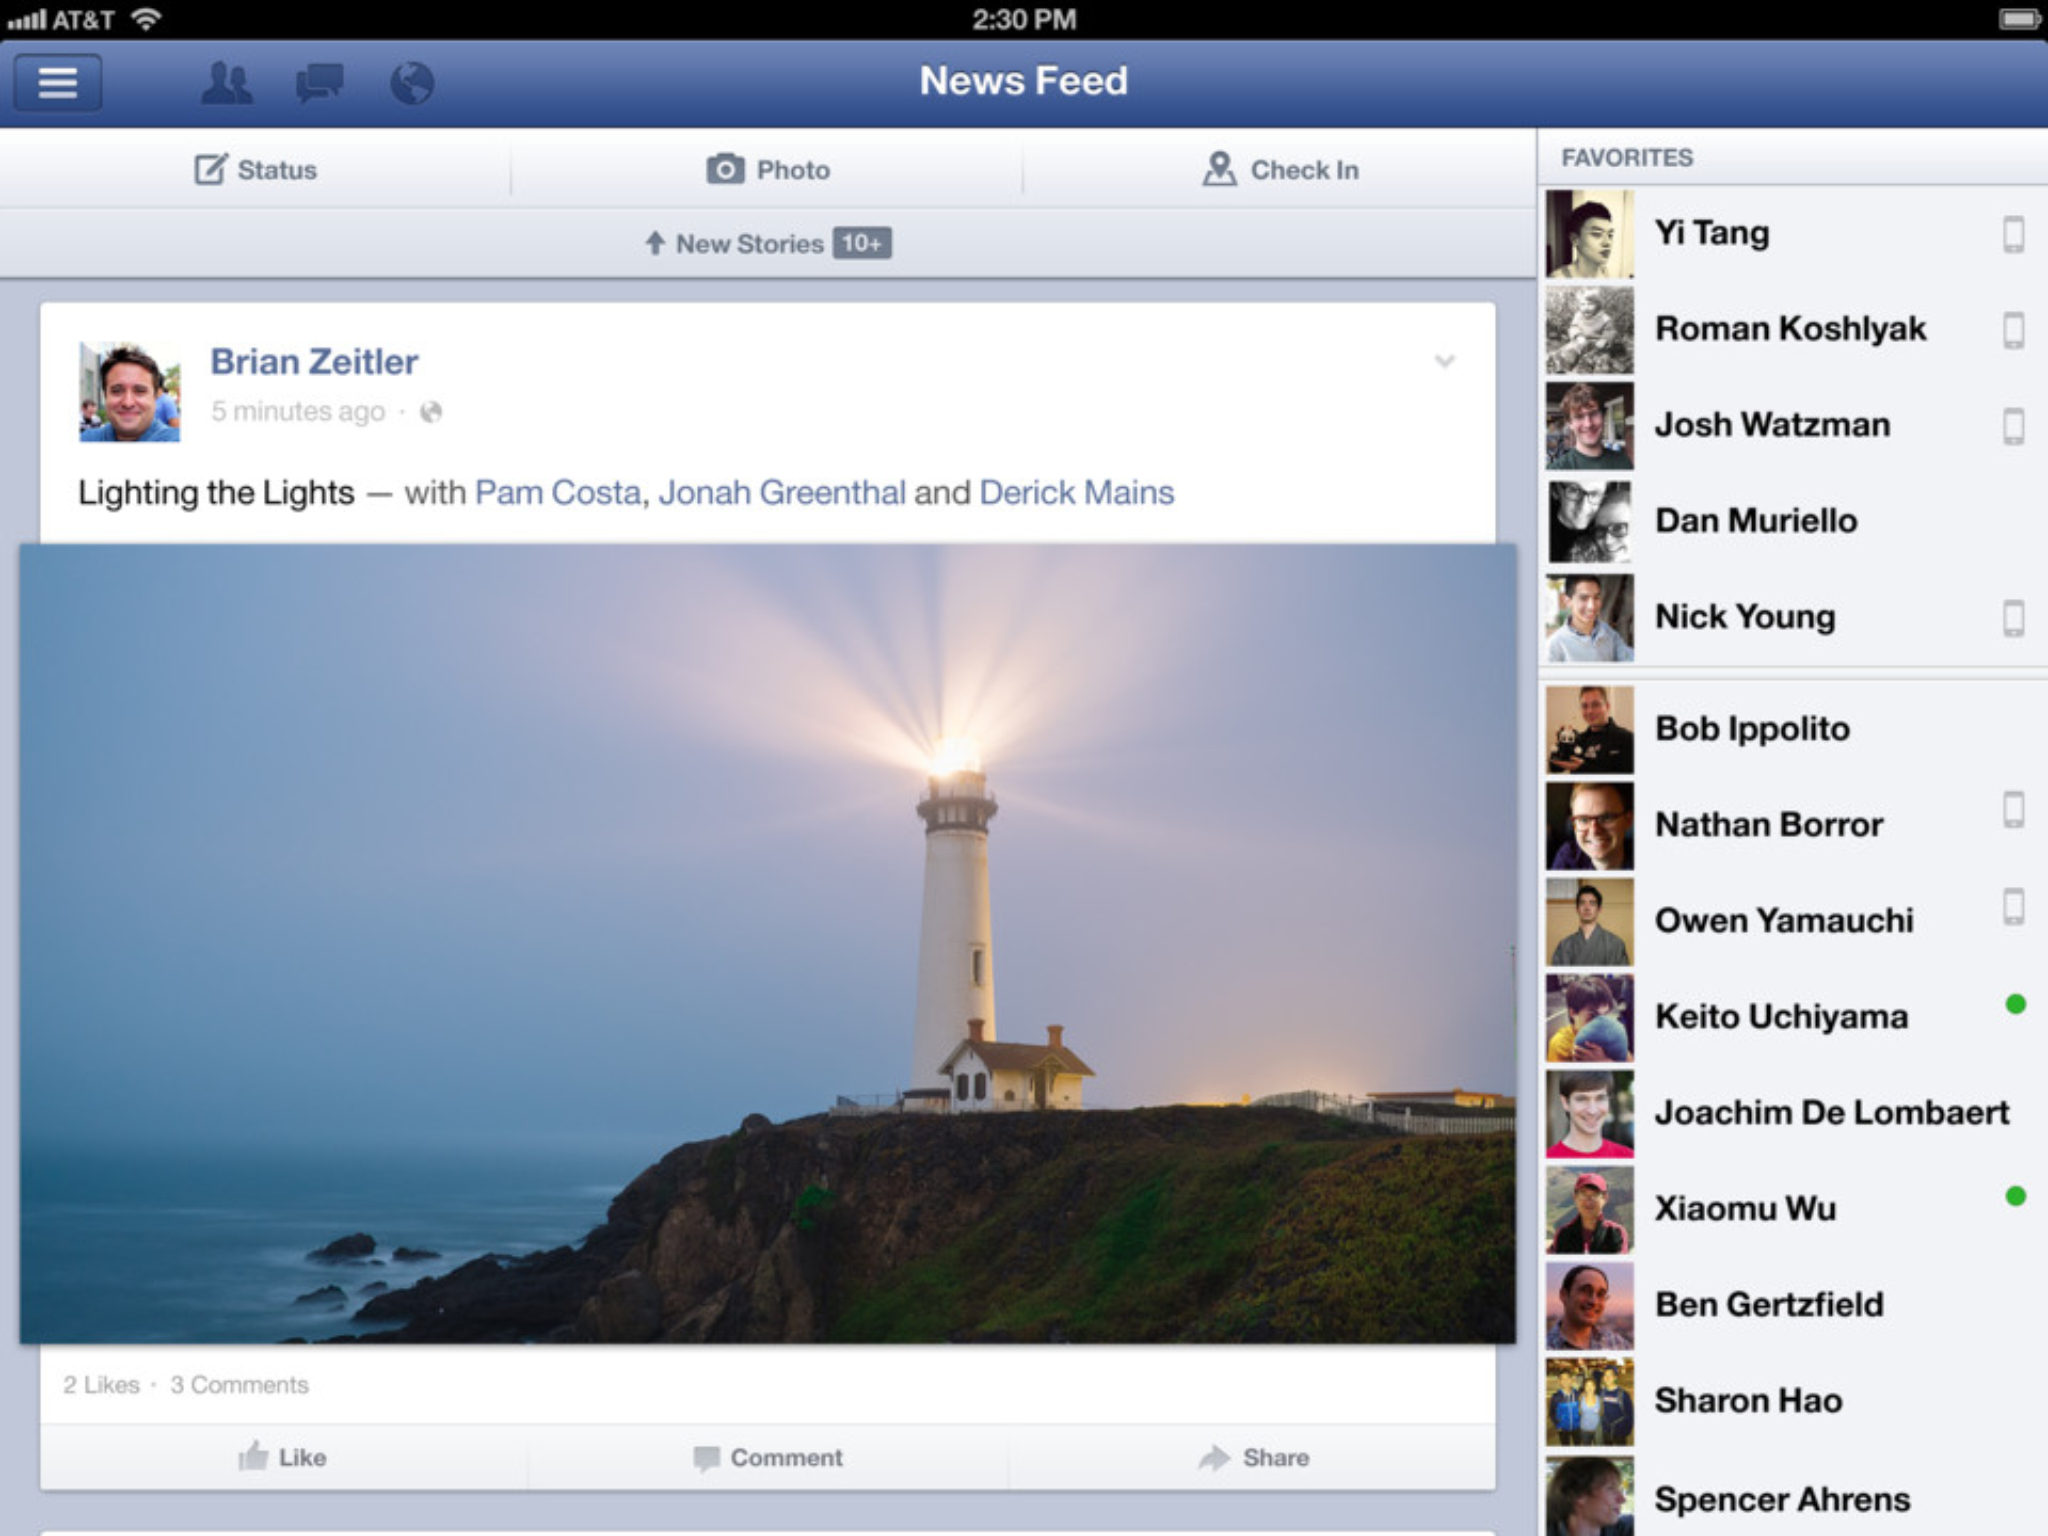Tap the battery indicator icon
Screen dimensions: 2048x1536
(x=2019, y=19)
